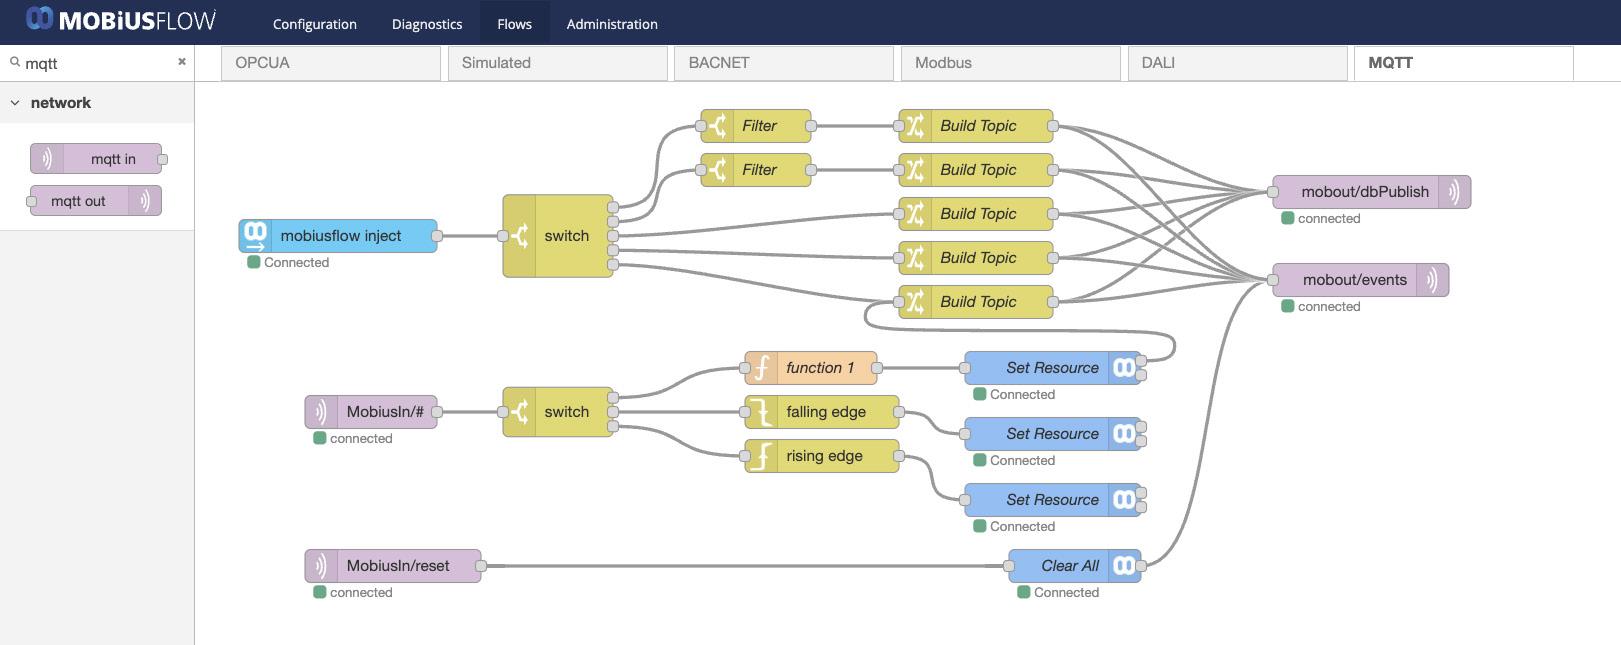Click the mobiusflow inject output port

(437, 236)
